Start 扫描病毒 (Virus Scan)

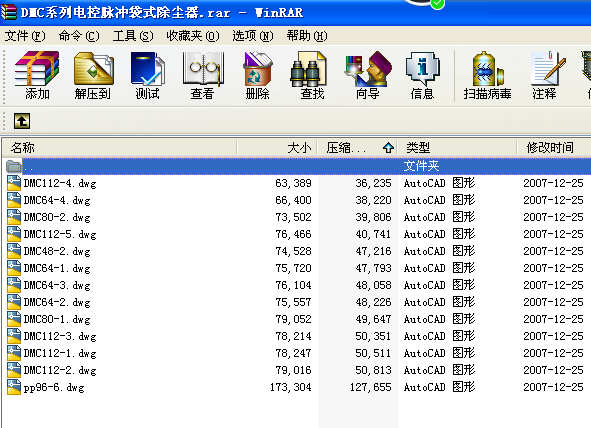tap(487, 75)
